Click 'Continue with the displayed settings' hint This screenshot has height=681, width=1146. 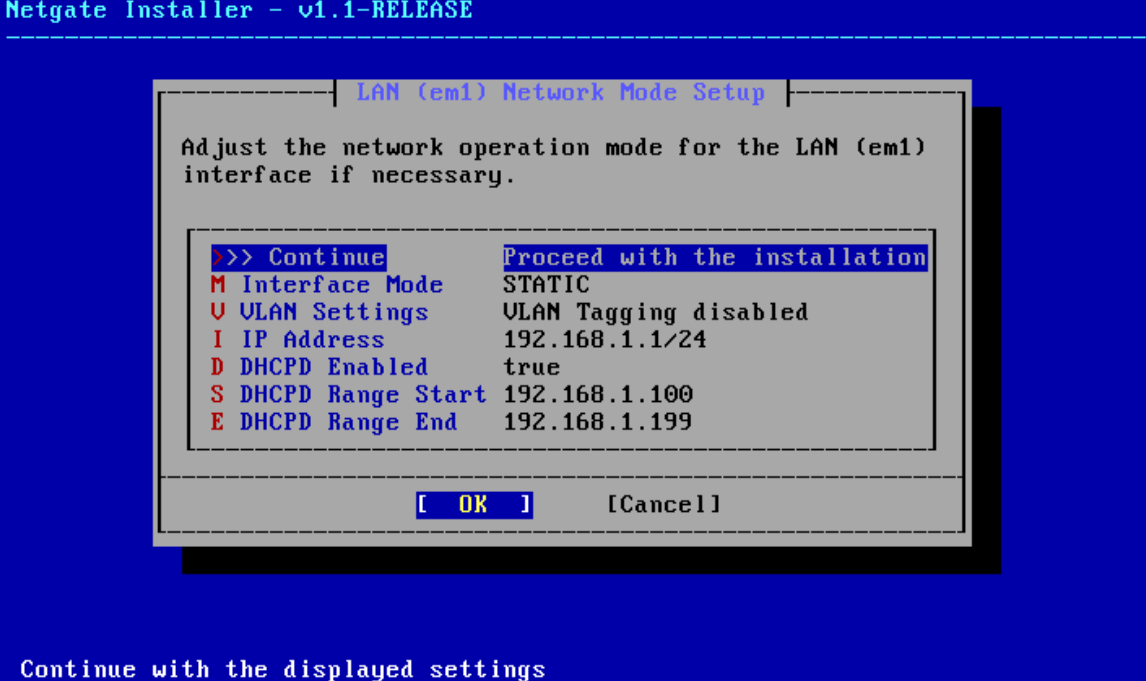coord(283,669)
